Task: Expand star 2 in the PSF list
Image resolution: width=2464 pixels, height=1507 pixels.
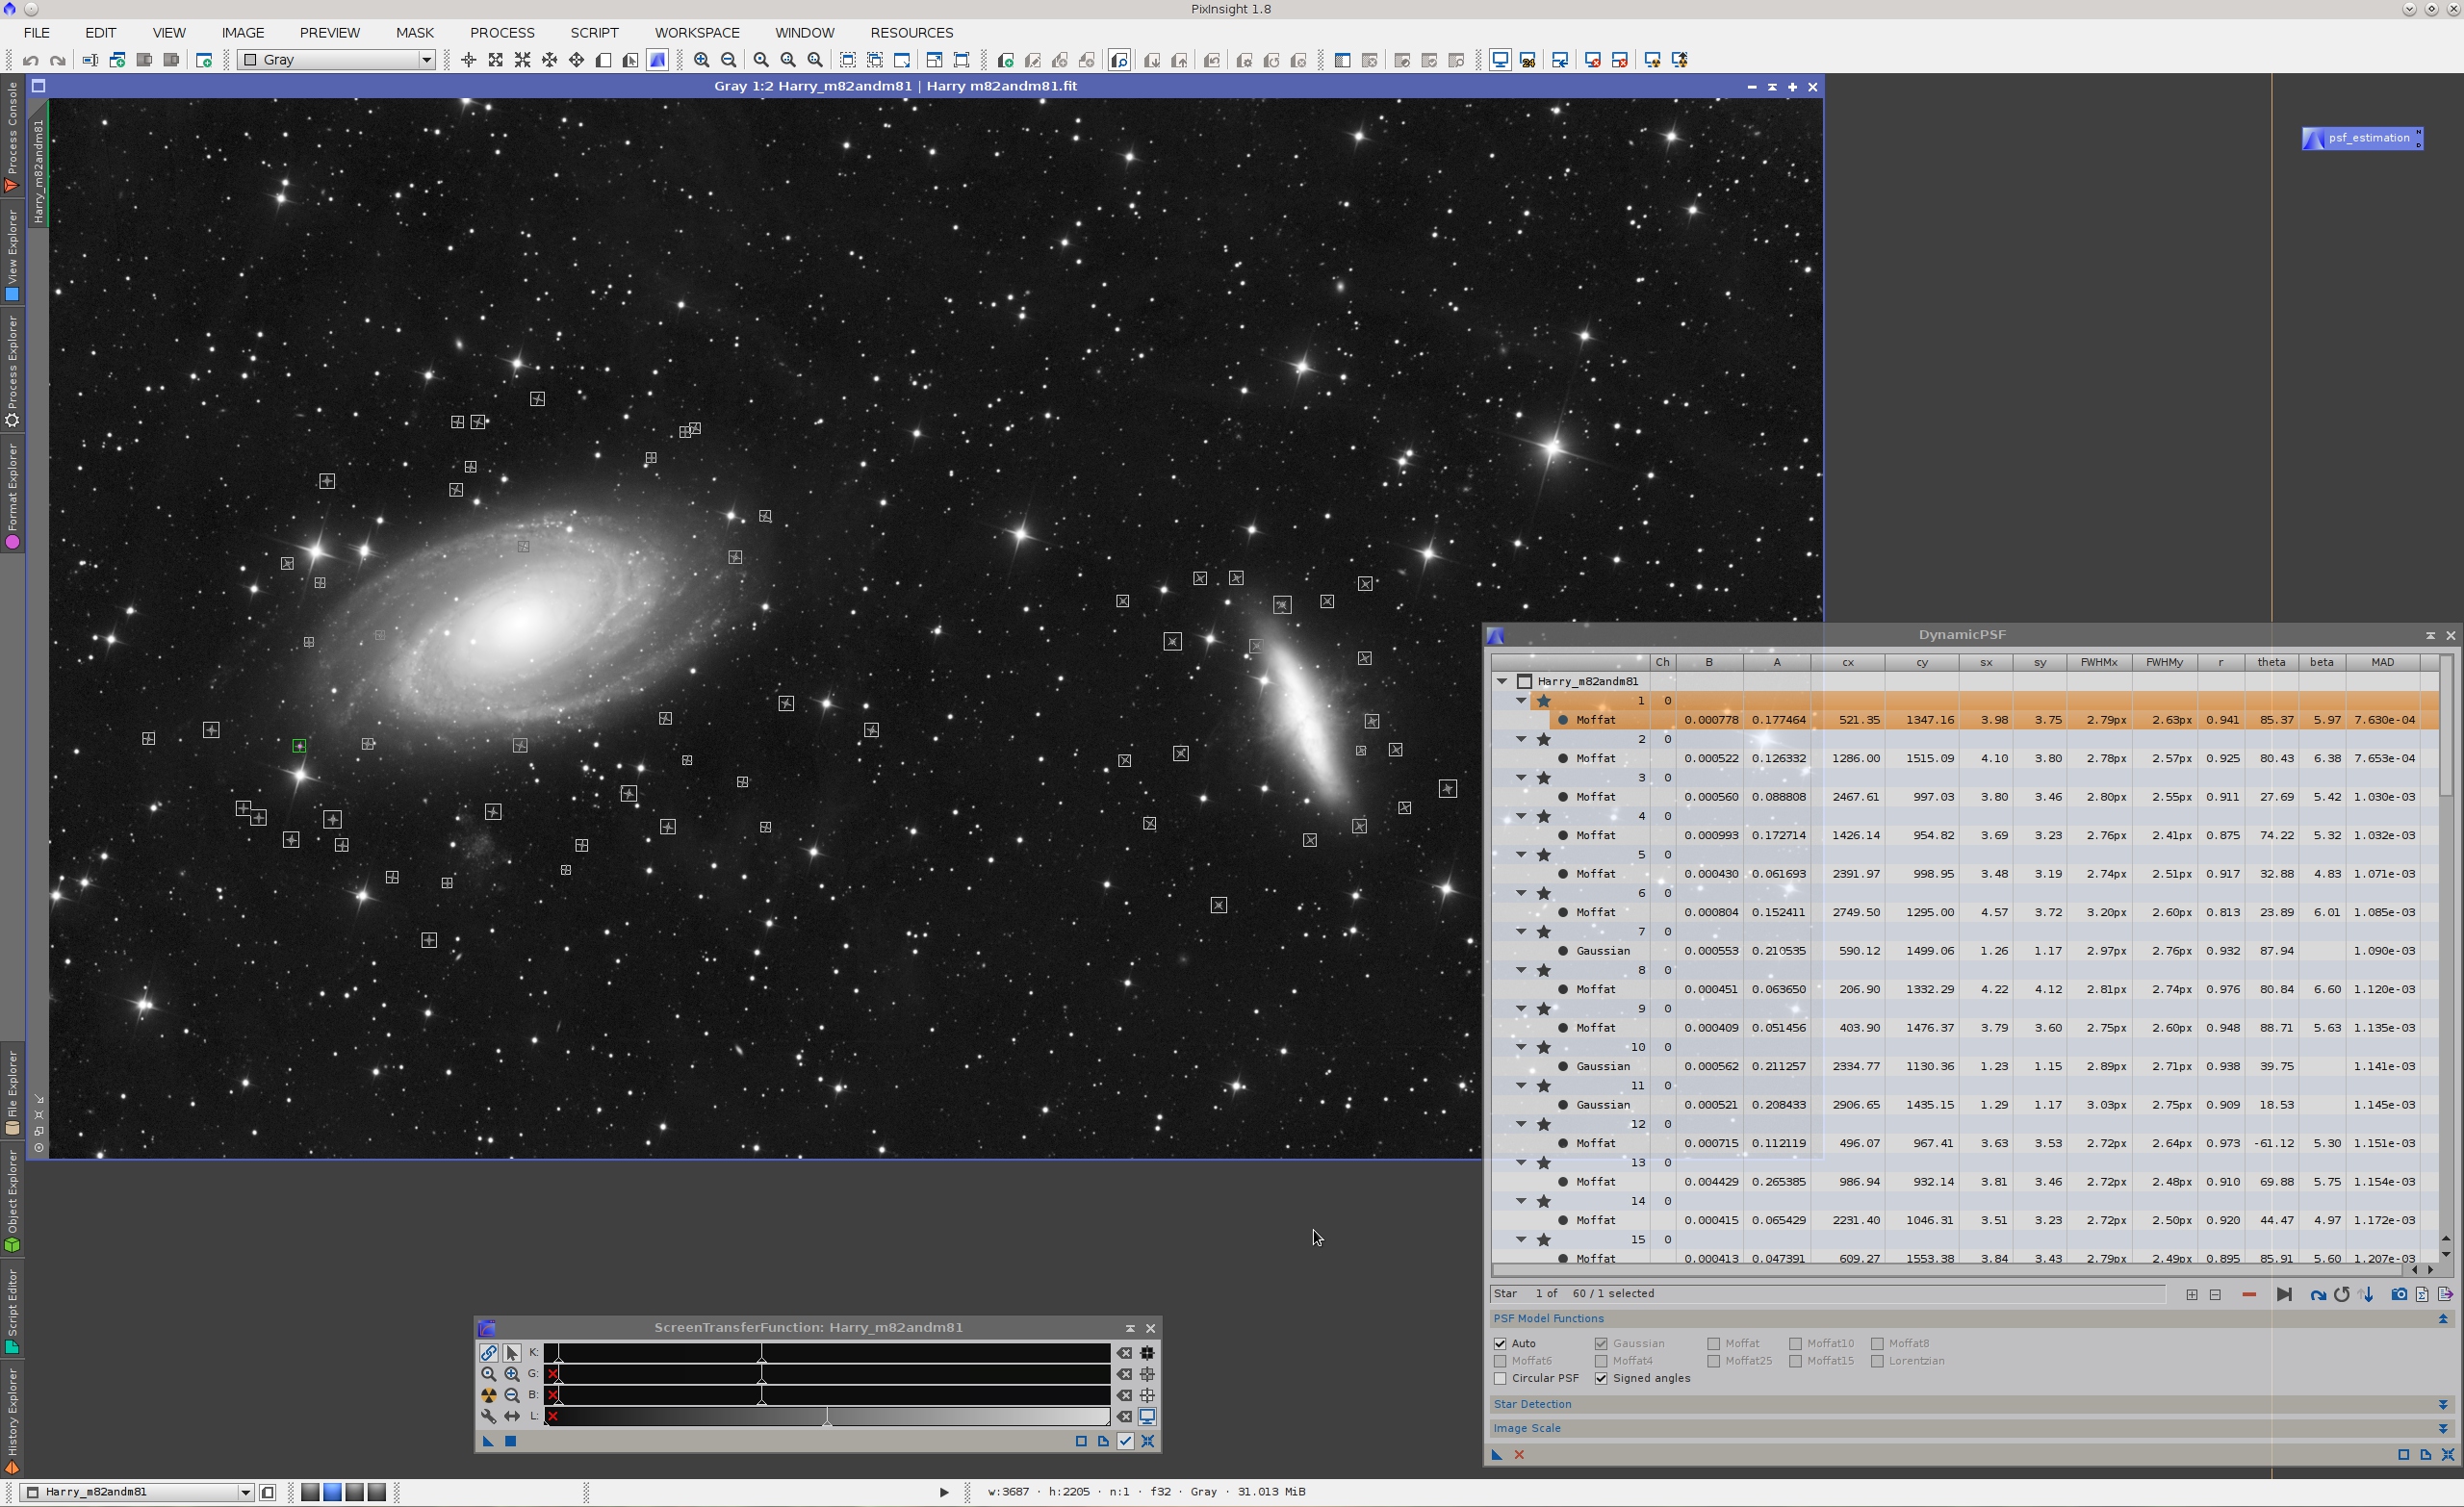Action: click(1521, 739)
